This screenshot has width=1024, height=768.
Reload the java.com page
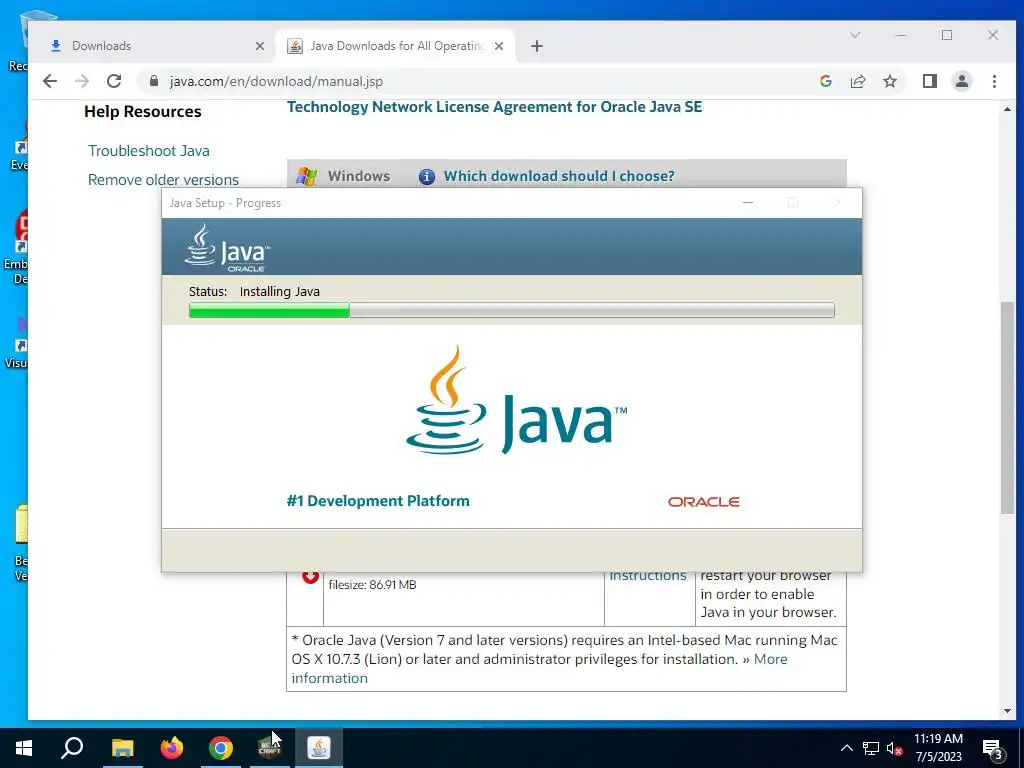114,81
